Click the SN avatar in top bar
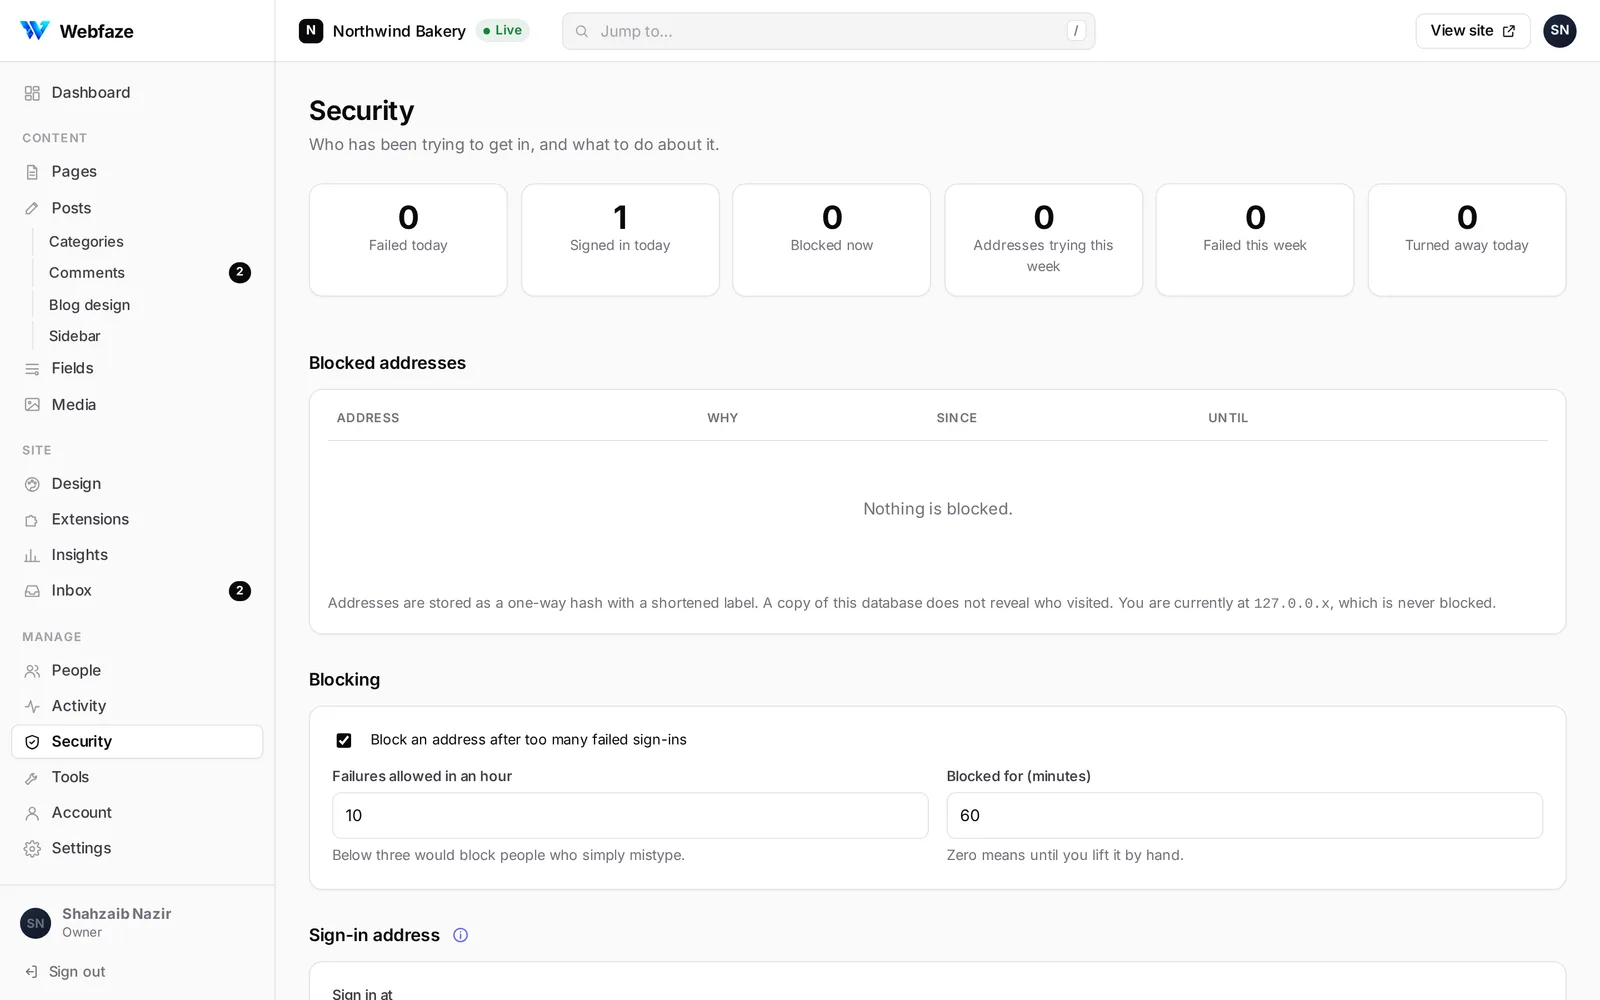The height and width of the screenshot is (1000, 1600). (x=1559, y=31)
